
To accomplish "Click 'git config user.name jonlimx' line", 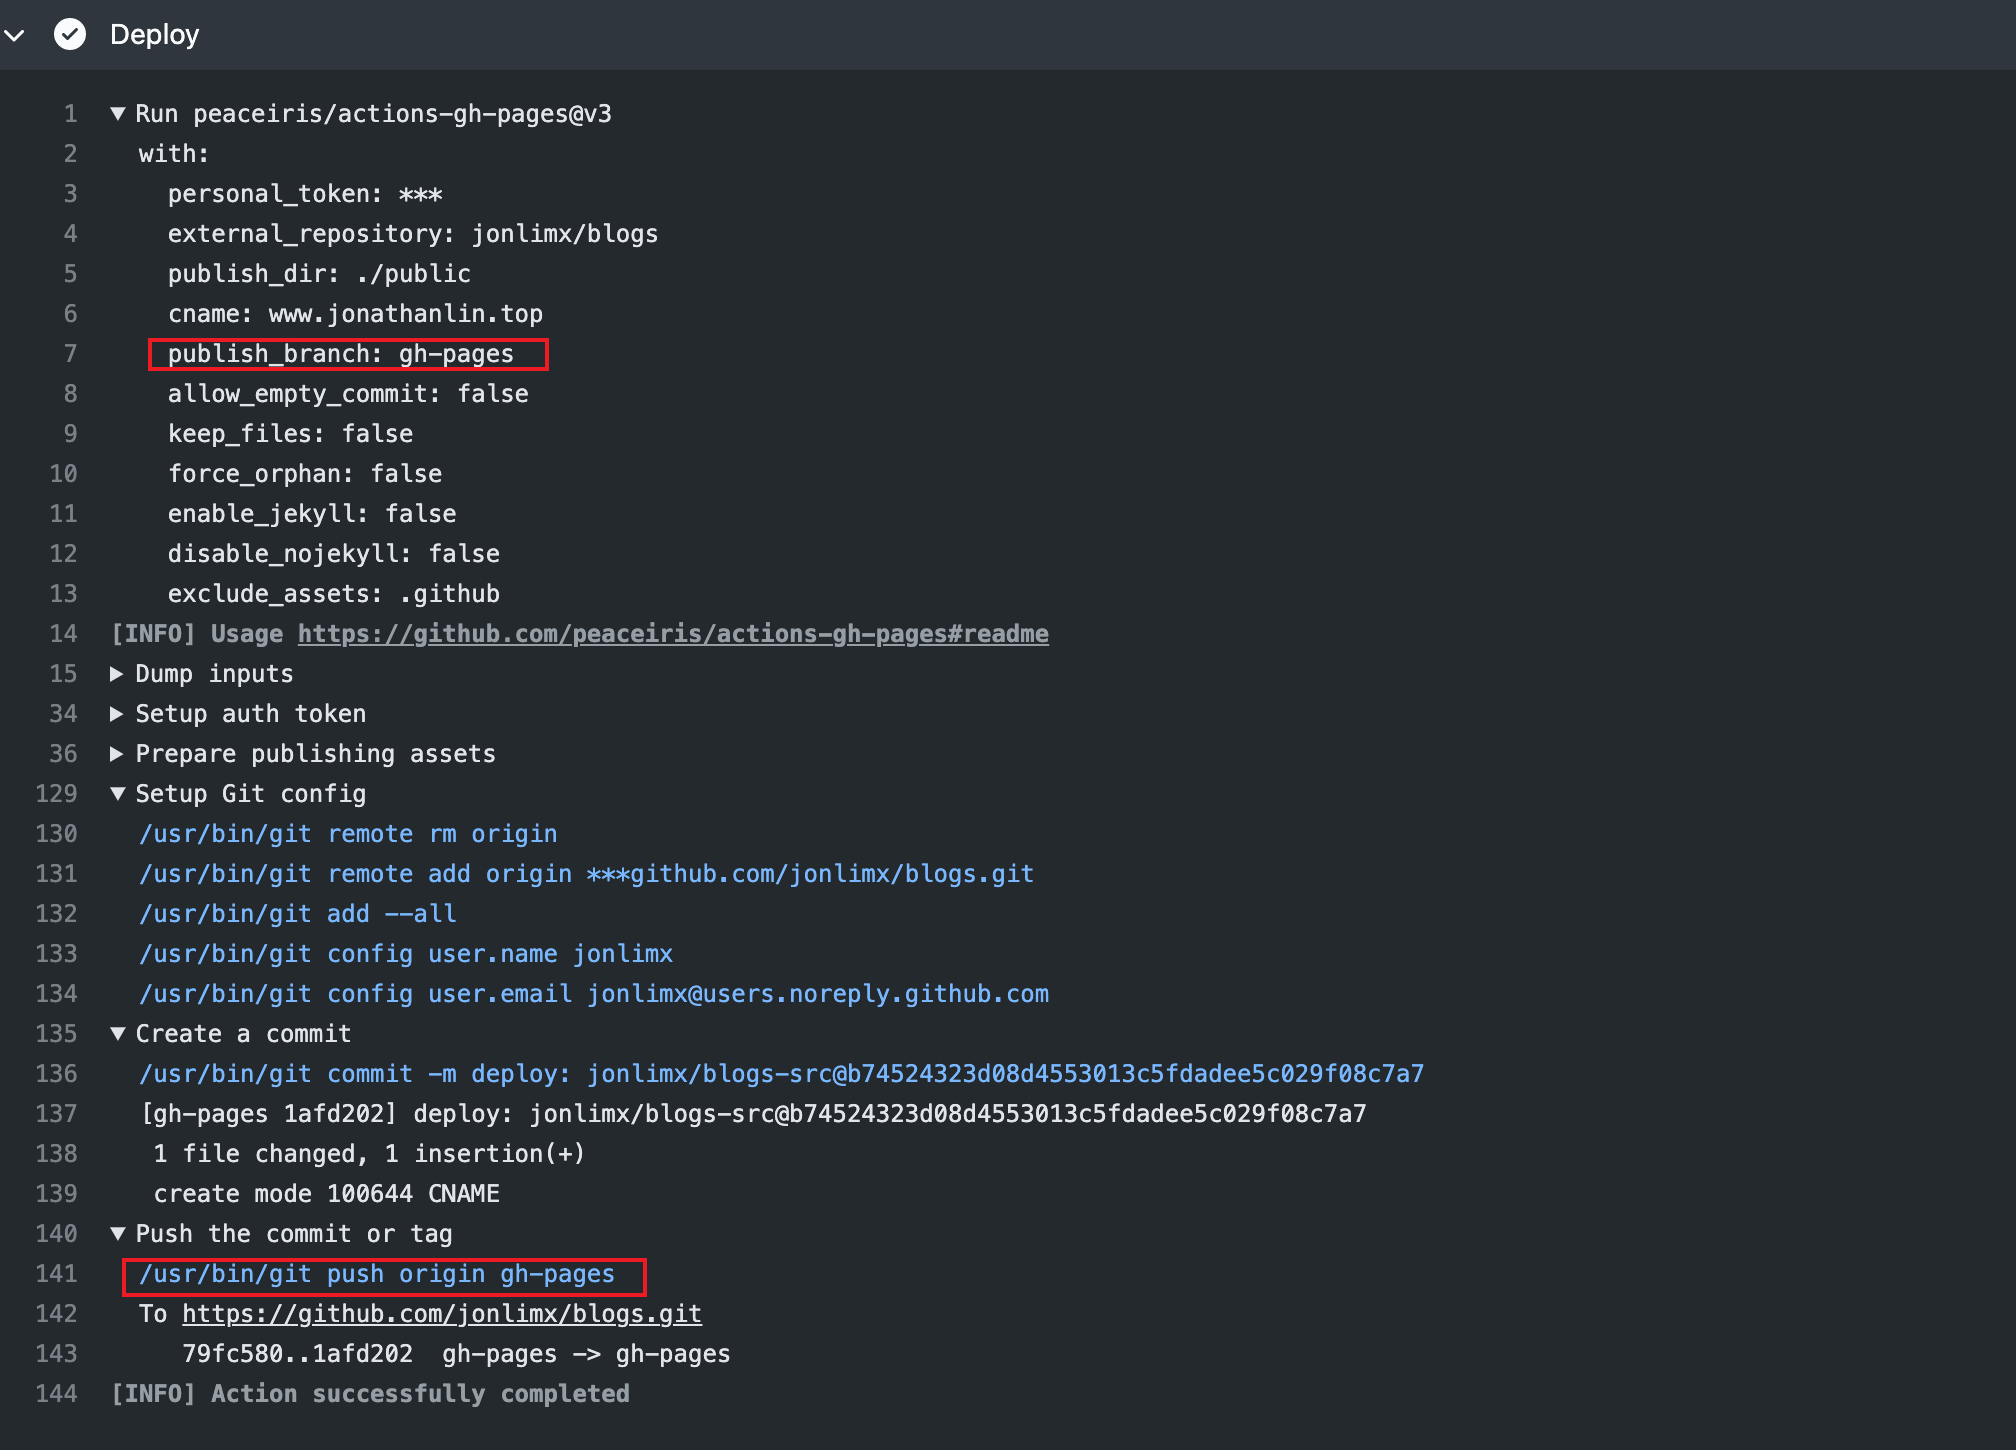I will click(x=406, y=954).
